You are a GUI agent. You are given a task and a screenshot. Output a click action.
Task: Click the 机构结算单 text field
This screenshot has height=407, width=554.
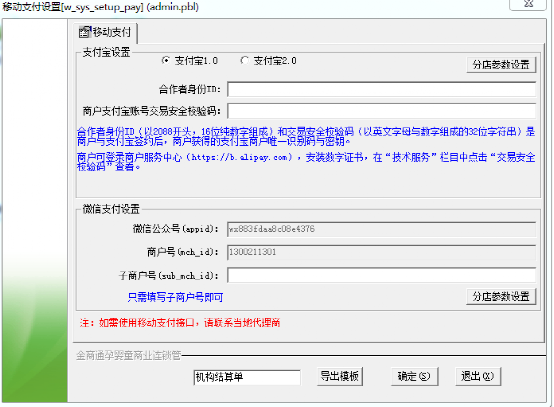coord(247,377)
